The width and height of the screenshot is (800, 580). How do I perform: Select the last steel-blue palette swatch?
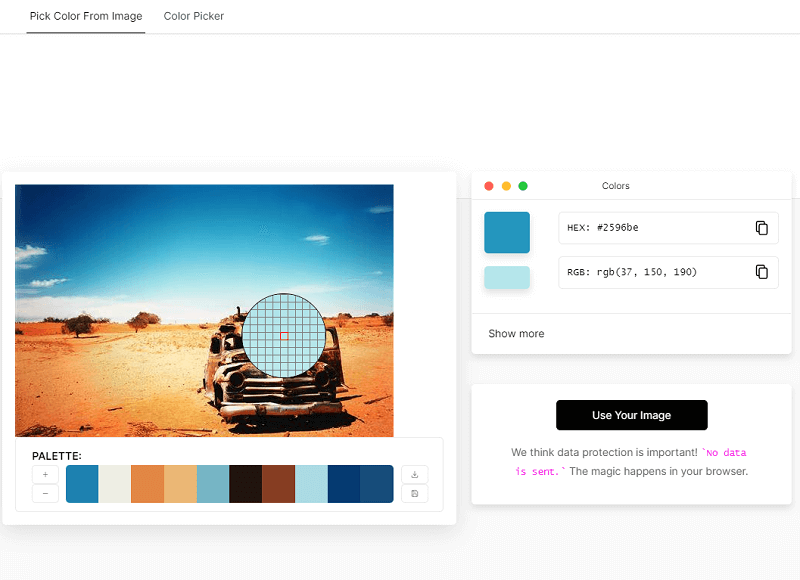(x=377, y=484)
